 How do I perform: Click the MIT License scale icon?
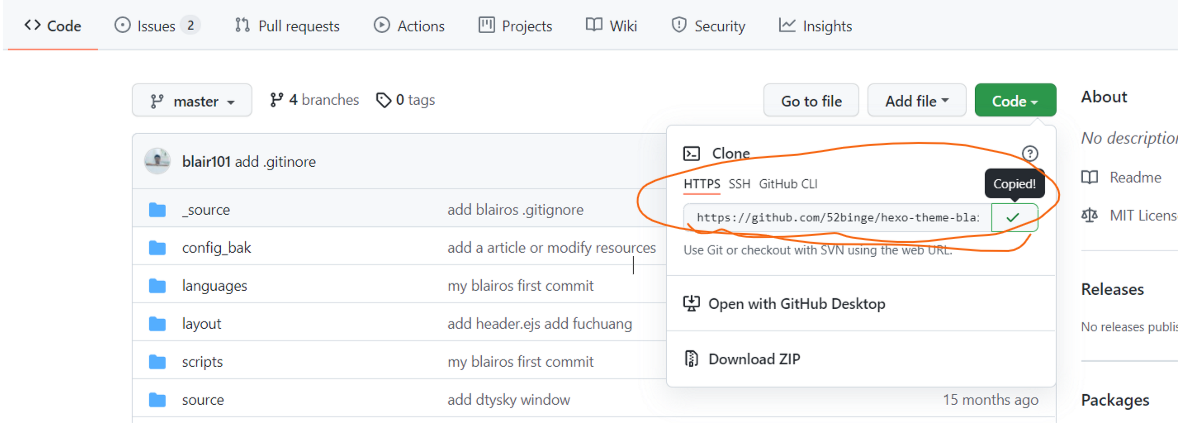[x=1090, y=215]
